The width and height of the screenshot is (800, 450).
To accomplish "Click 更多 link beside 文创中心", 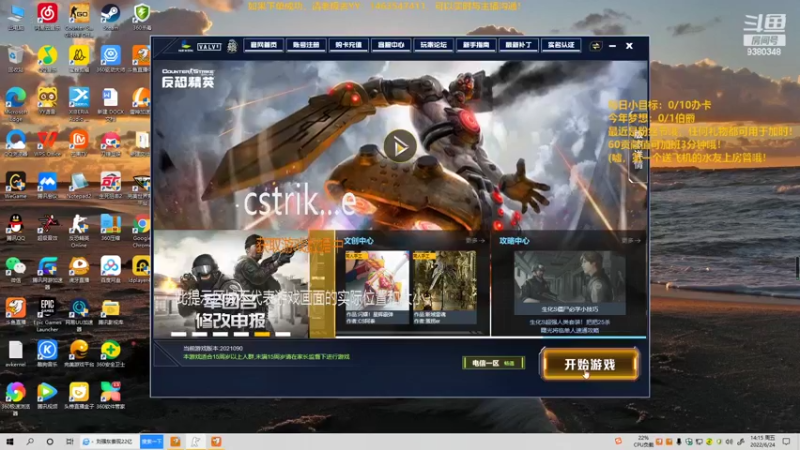I will (474, 240).
